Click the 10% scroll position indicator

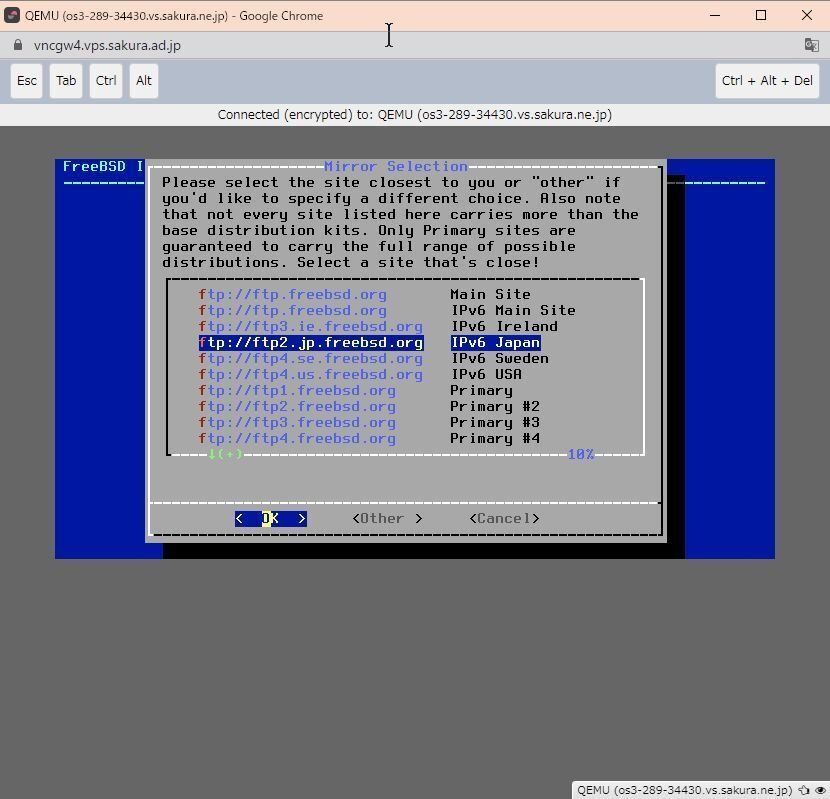tap(581, 454)
